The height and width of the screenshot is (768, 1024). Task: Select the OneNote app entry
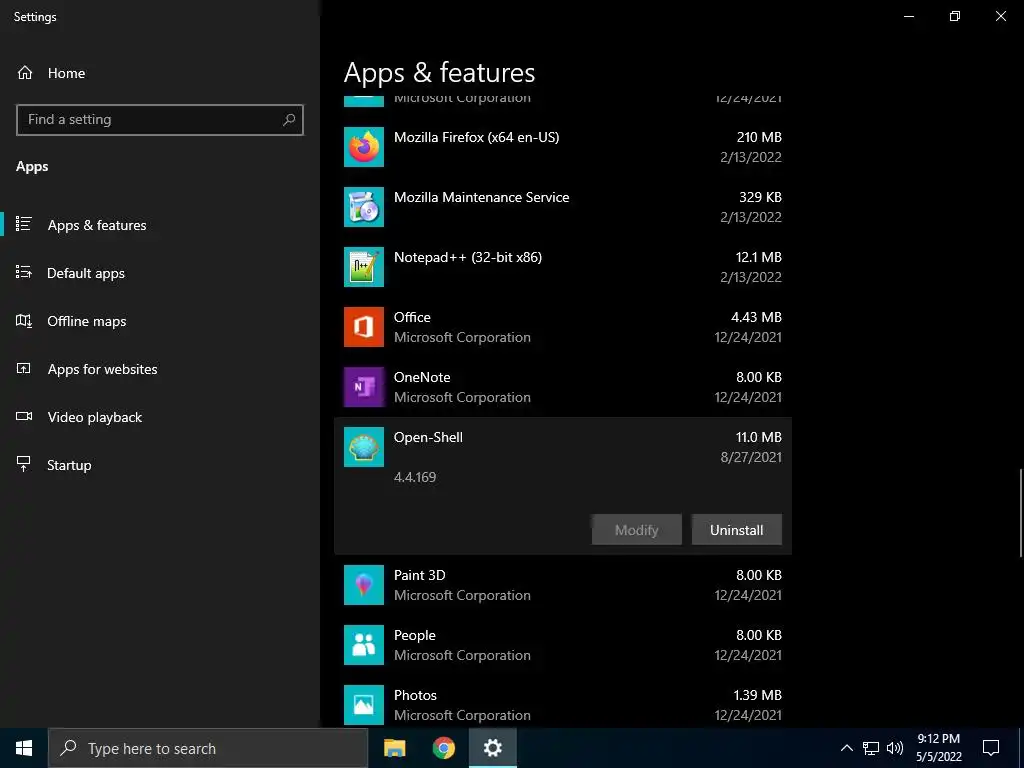click(563, 387)
